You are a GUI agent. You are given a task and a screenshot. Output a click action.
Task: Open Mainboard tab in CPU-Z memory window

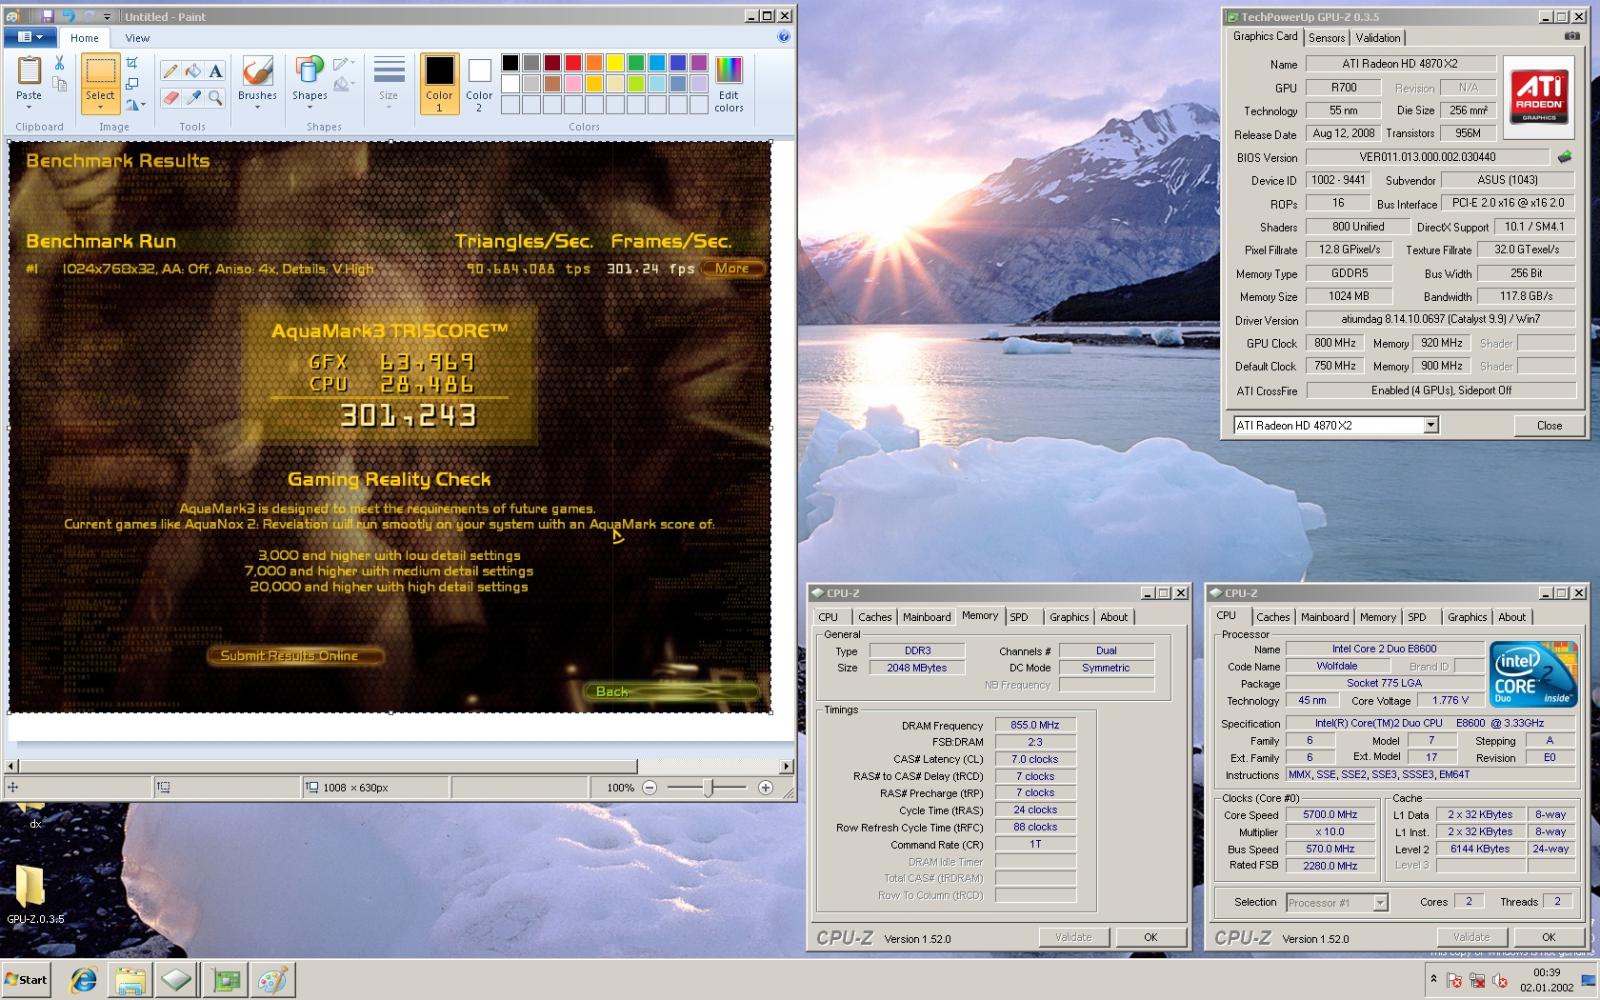[927, 617]
